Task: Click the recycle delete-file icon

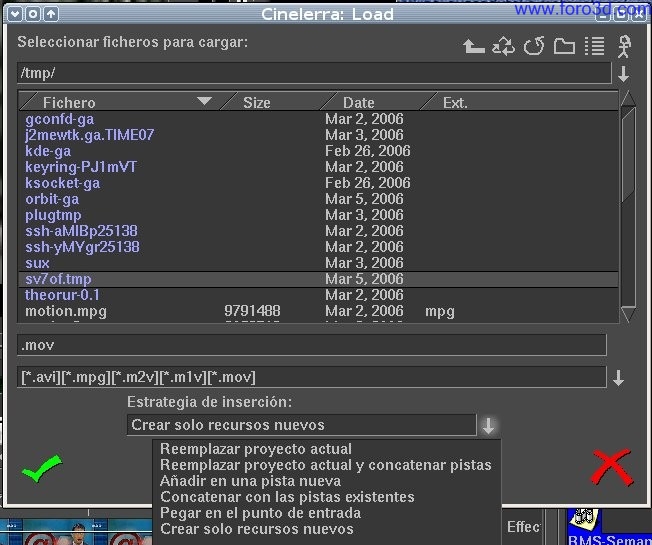Action: [x=504, y=46]
